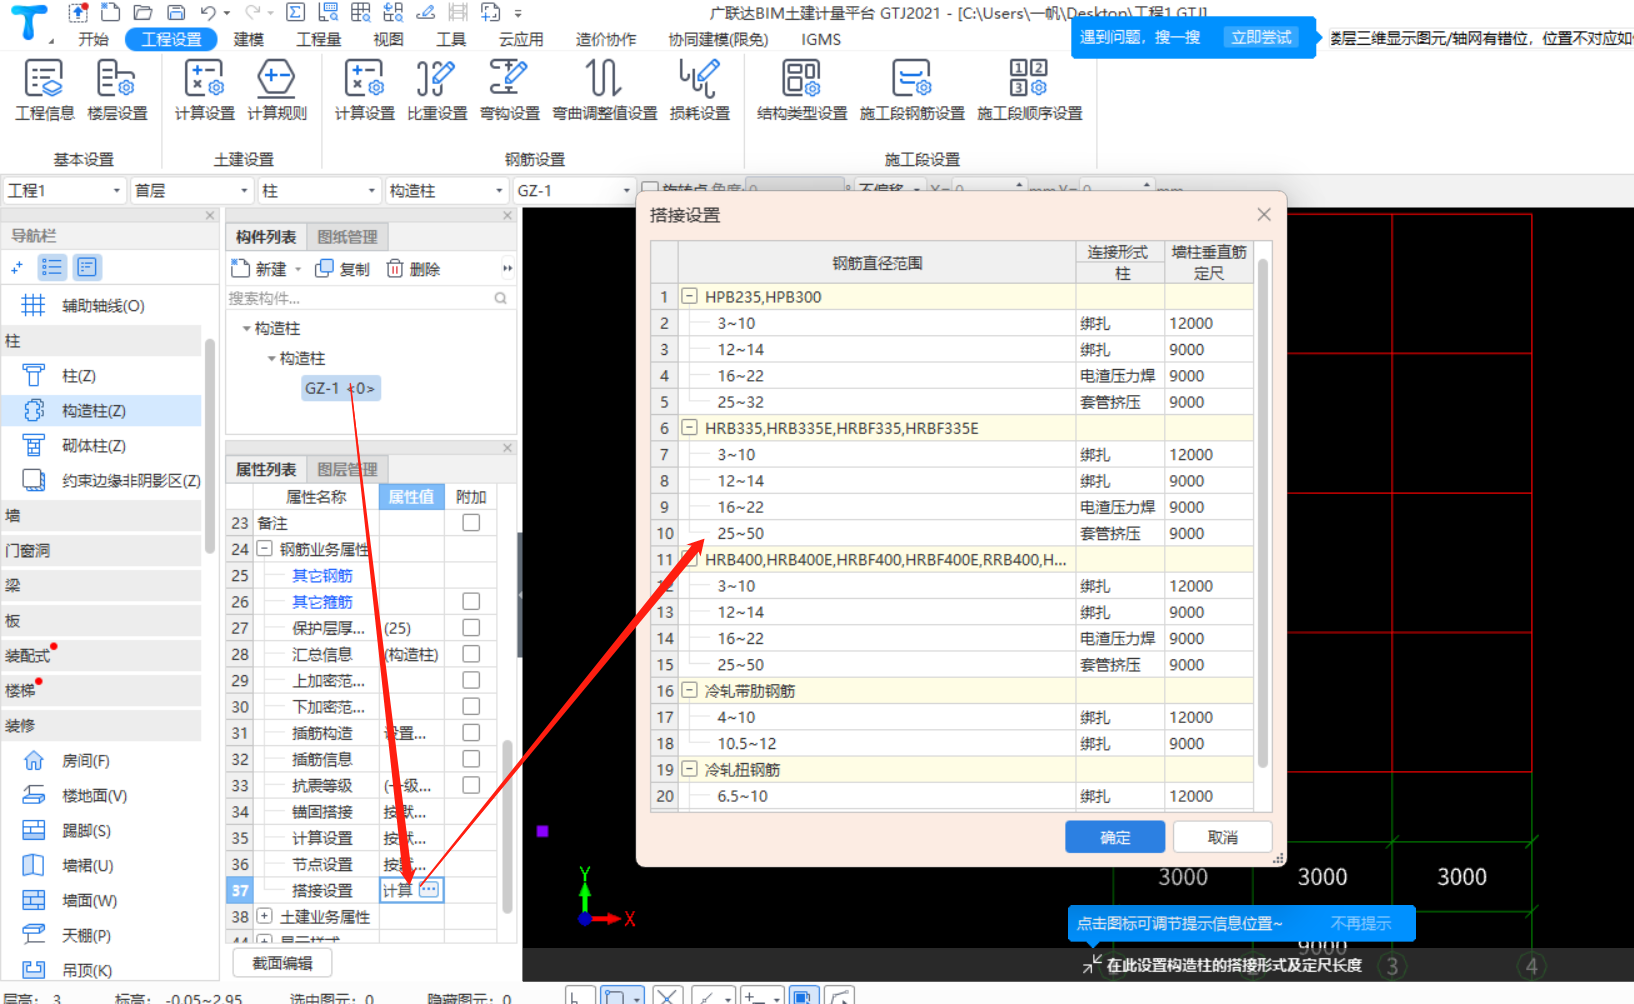Toggle 附加 checkbox for 备注 row

471,522
